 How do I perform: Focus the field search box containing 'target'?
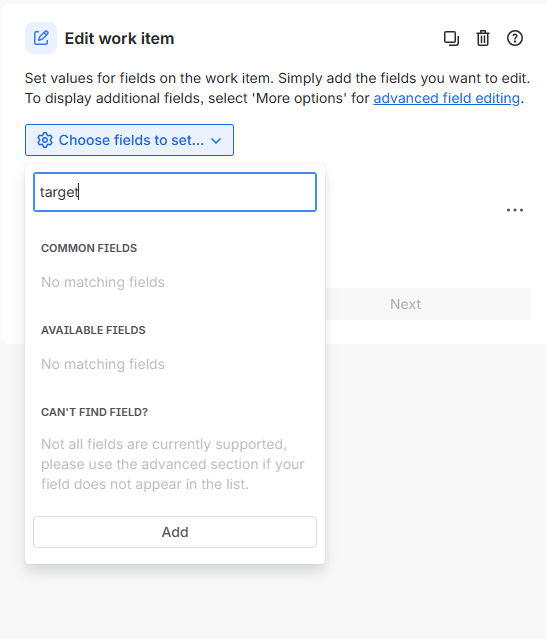175,192
